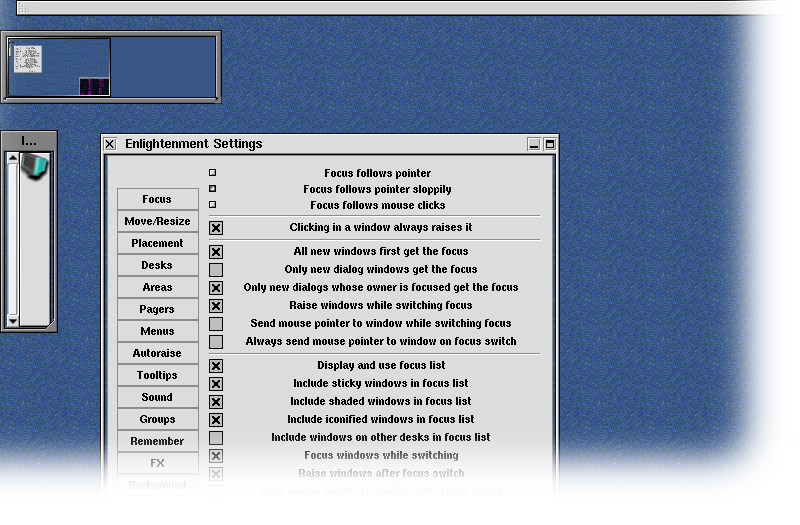Go to the Tooltips tab

pyautogui.click(x=157, y=374)
